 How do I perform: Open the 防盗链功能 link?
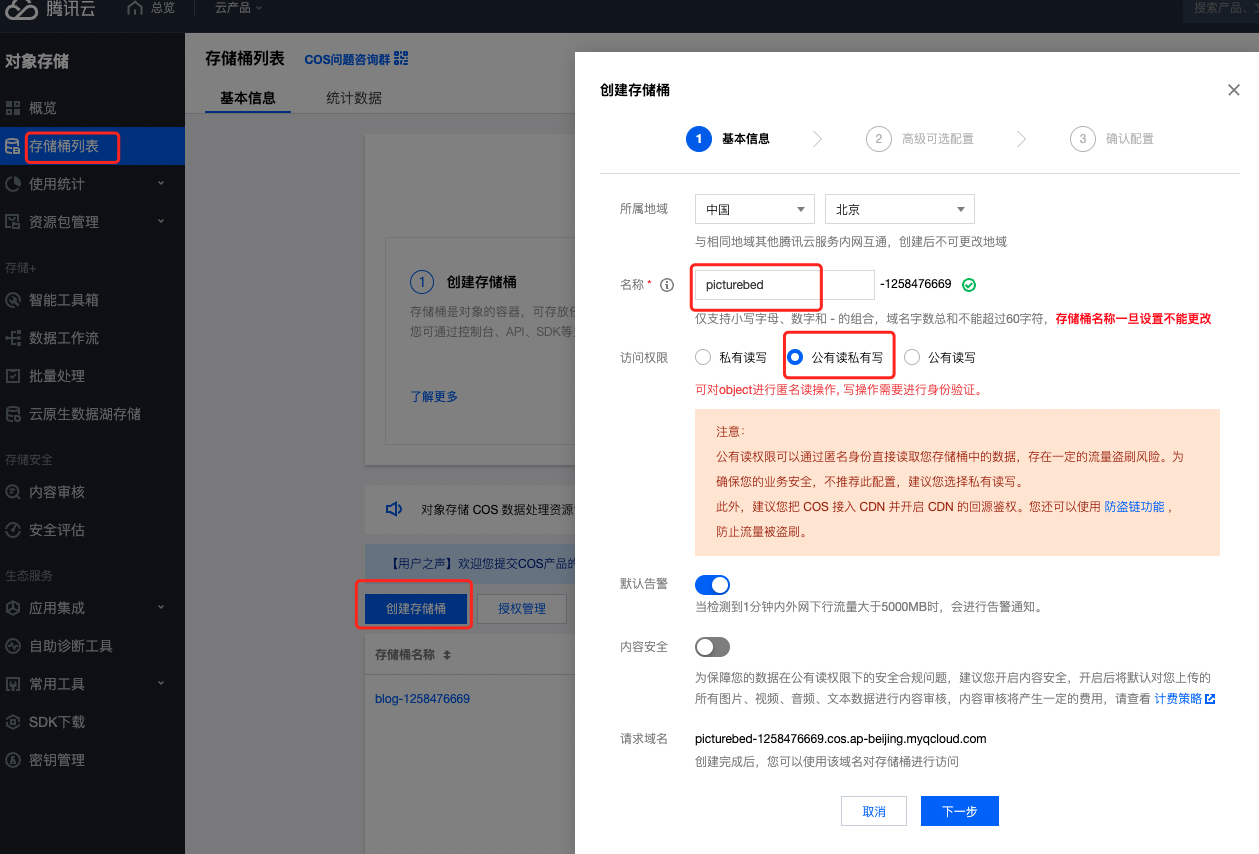pos(1134,507)
